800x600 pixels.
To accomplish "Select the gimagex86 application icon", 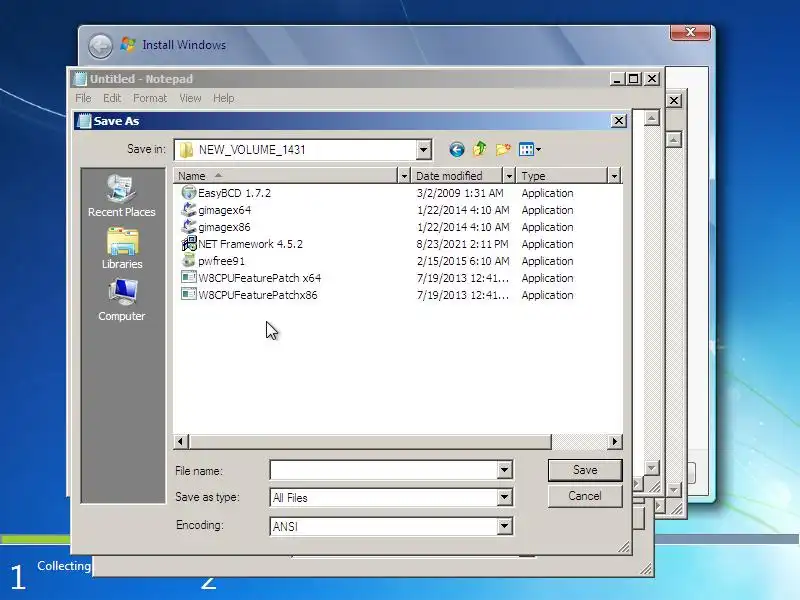I will pyautogui.click(x=189, y=227).
